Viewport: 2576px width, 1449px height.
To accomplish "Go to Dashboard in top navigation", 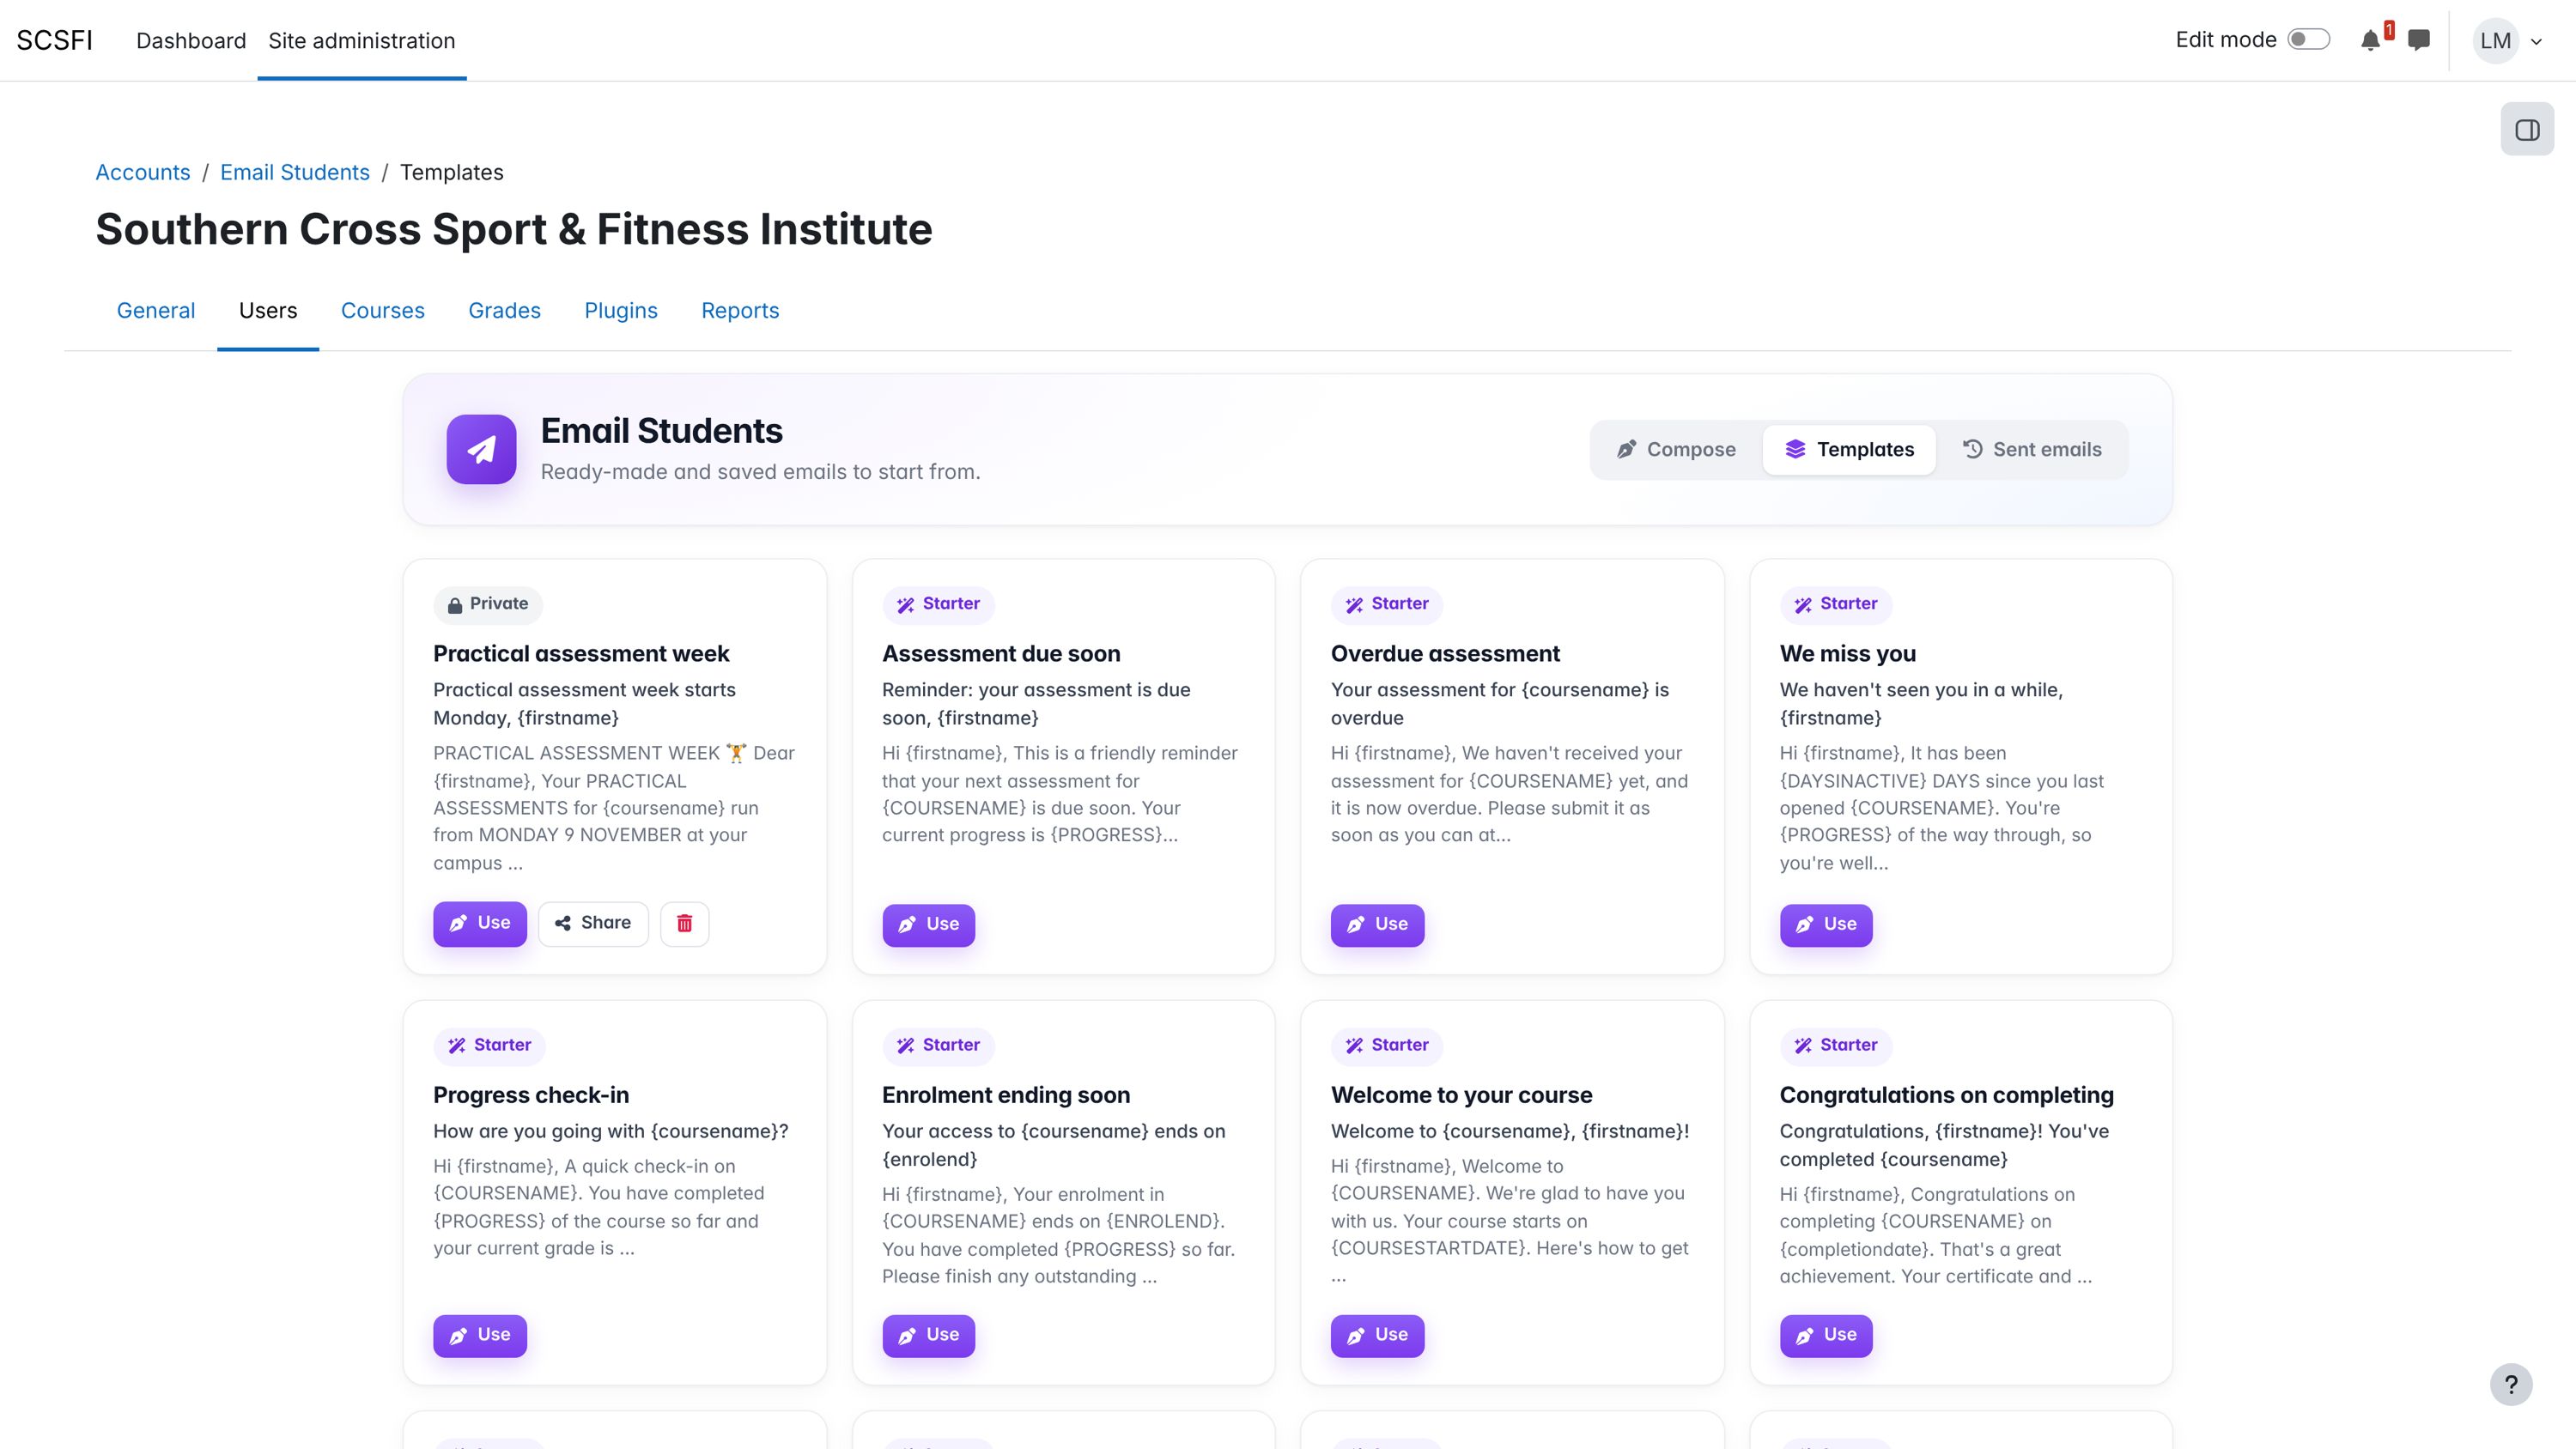I will point(191,41).
